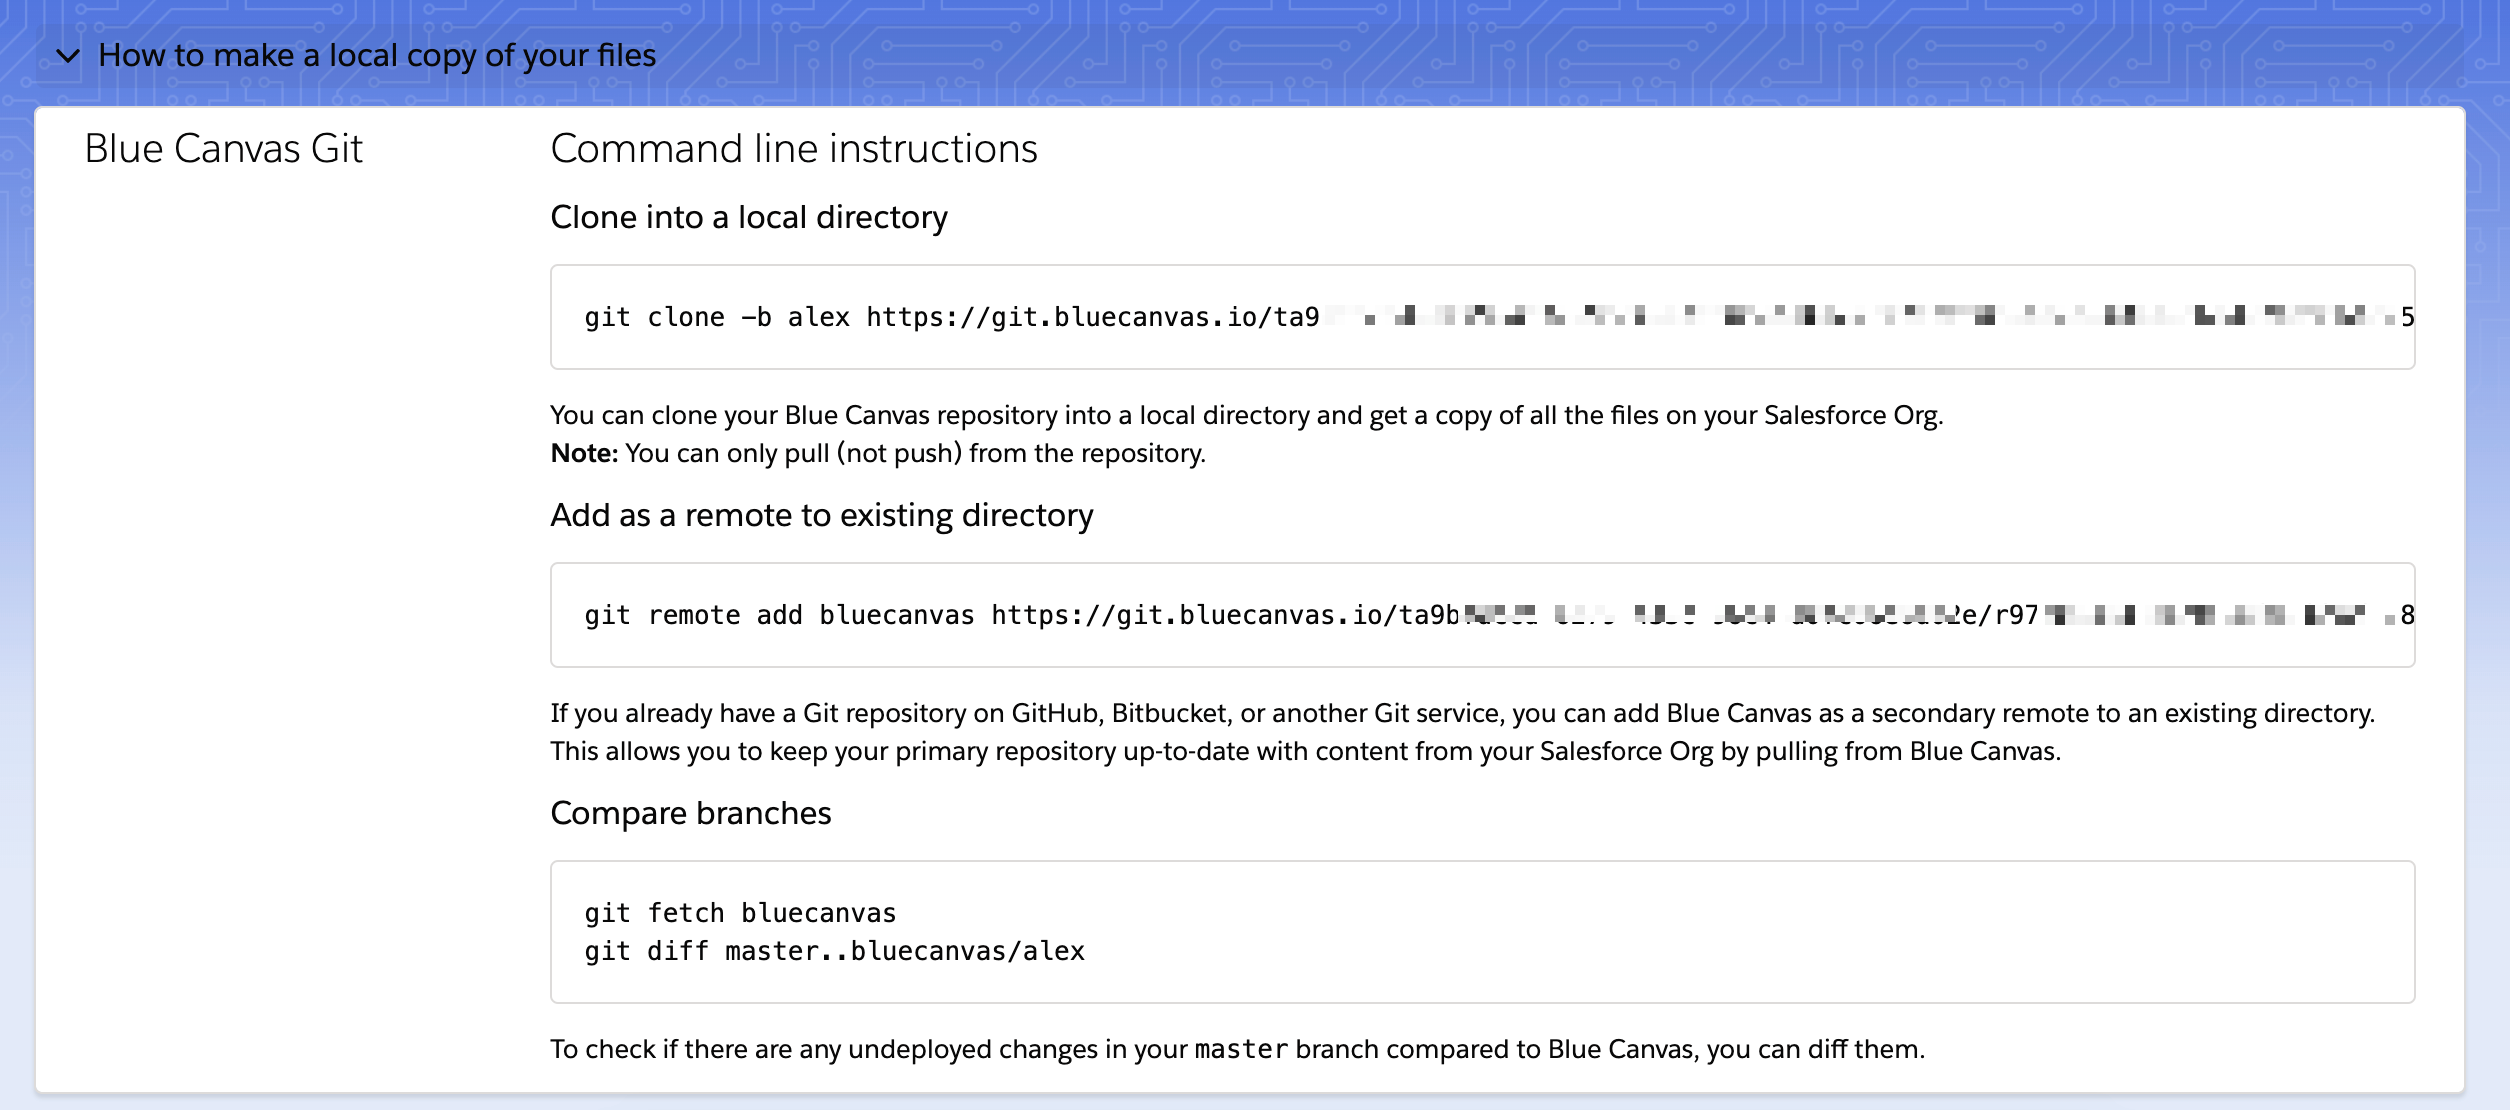The image size is (2510, 1110).
Task: Click the sentence about cloning your Blue Canvas repository
Action: pyautogui.click(x=1245, y=415)
